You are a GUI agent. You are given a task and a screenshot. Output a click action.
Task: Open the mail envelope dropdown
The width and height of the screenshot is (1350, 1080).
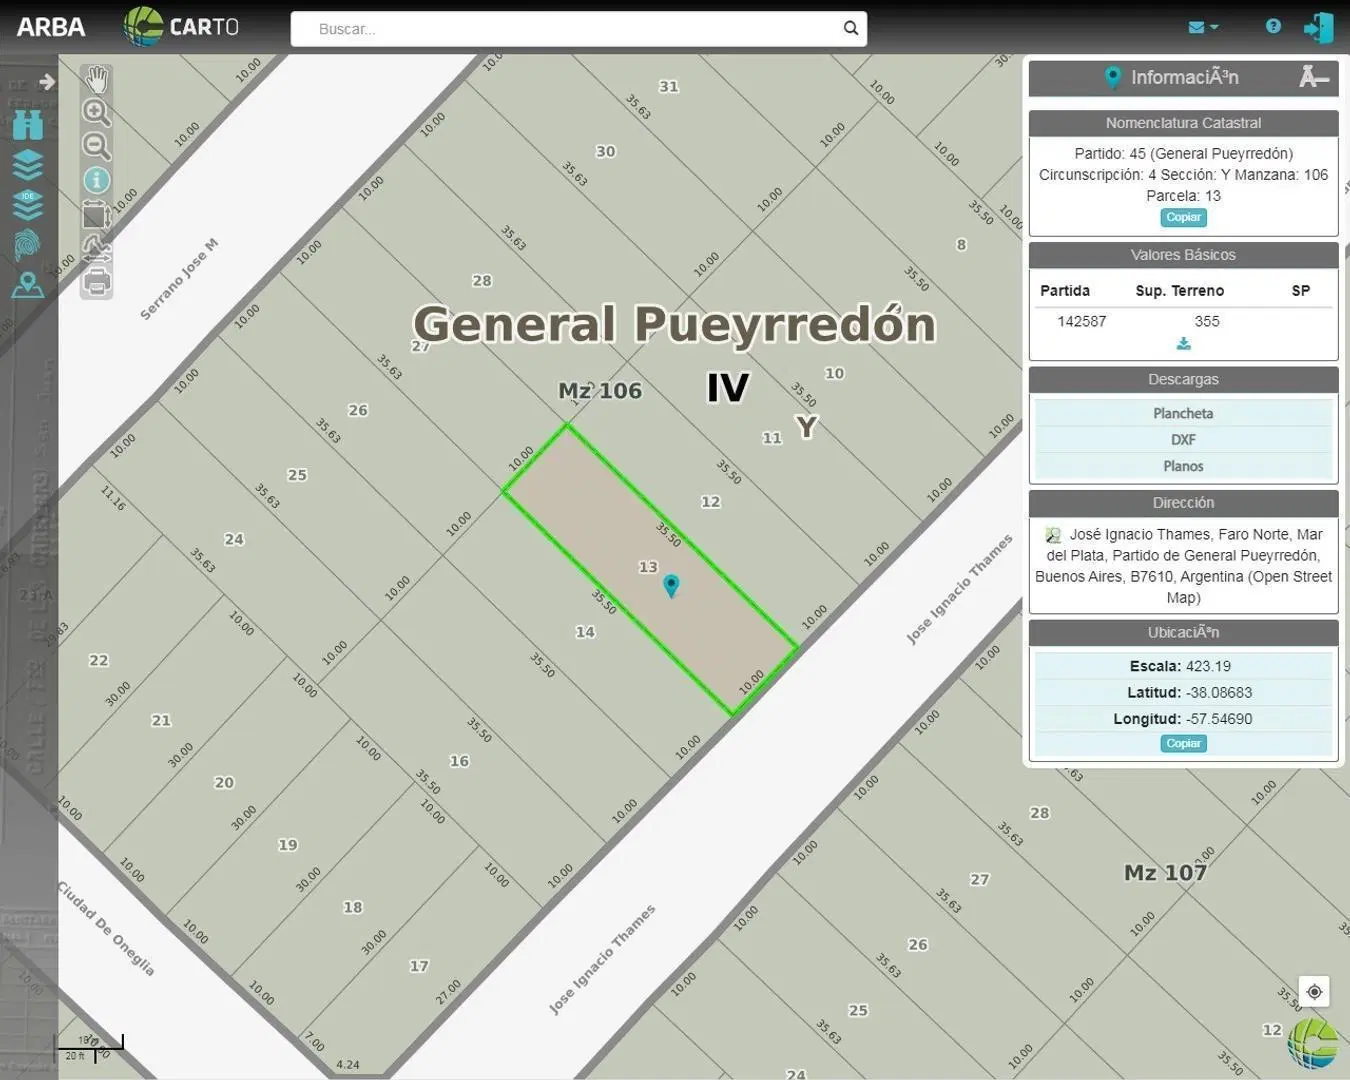click(1202, 27)
